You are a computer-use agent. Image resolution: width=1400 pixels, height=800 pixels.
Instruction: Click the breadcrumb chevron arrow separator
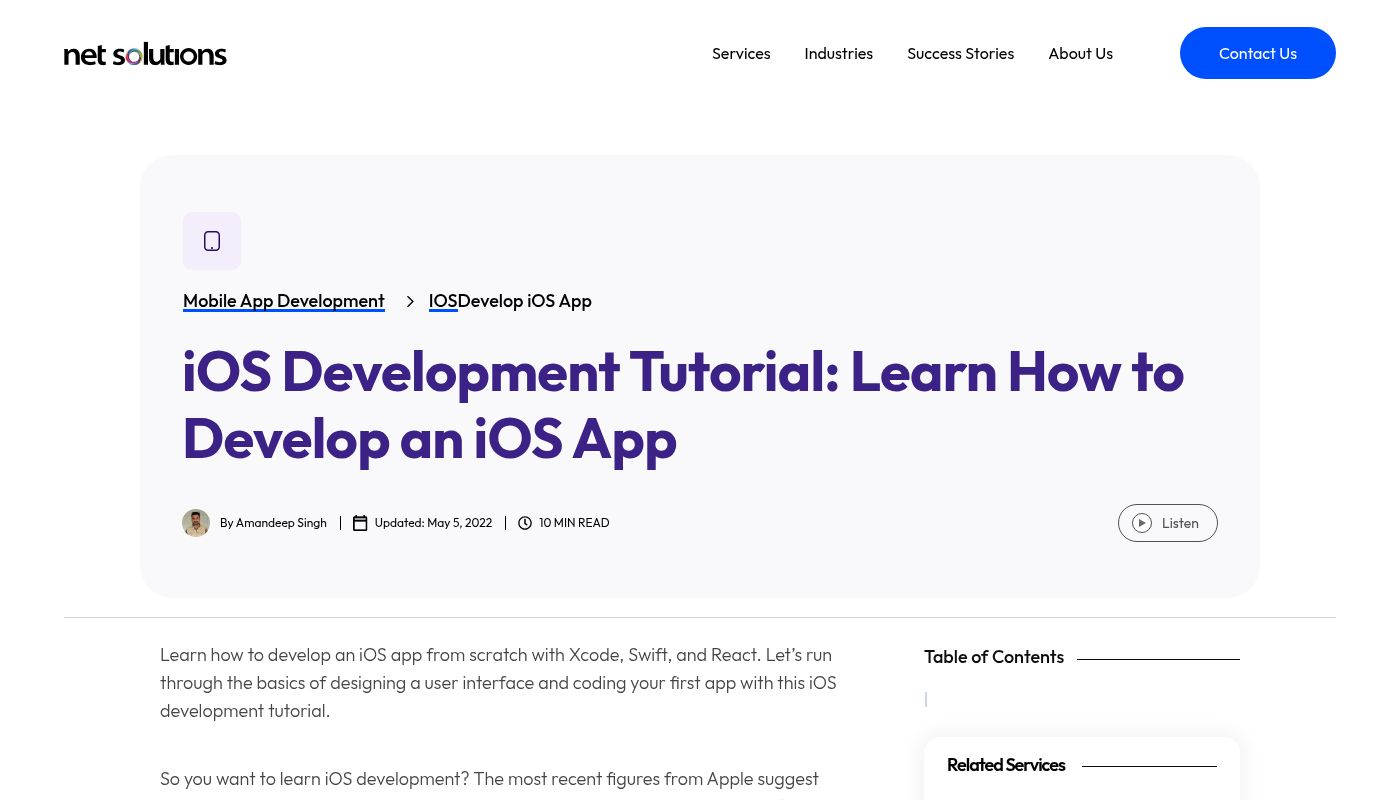point(410,301)
